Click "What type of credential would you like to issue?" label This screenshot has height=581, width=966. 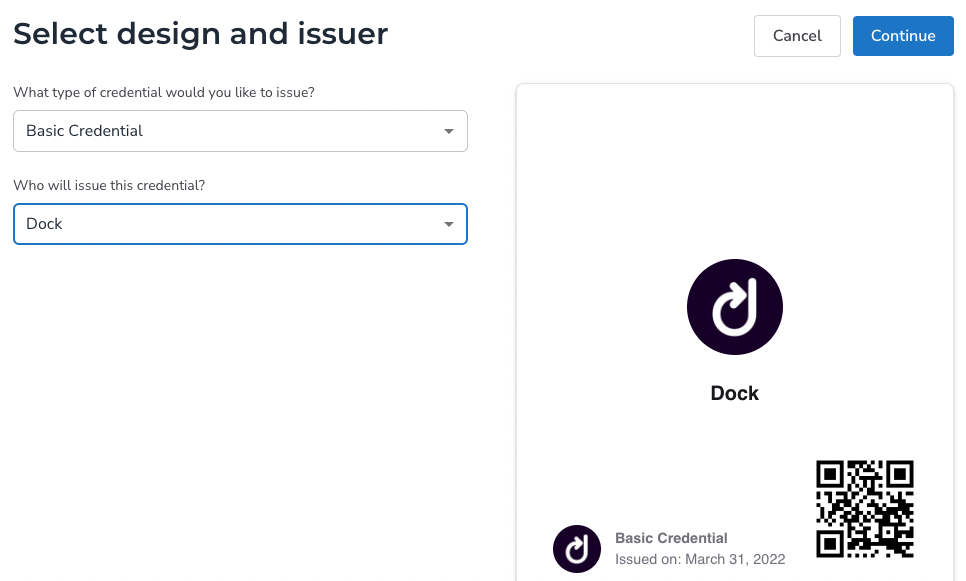coord(164,92)
